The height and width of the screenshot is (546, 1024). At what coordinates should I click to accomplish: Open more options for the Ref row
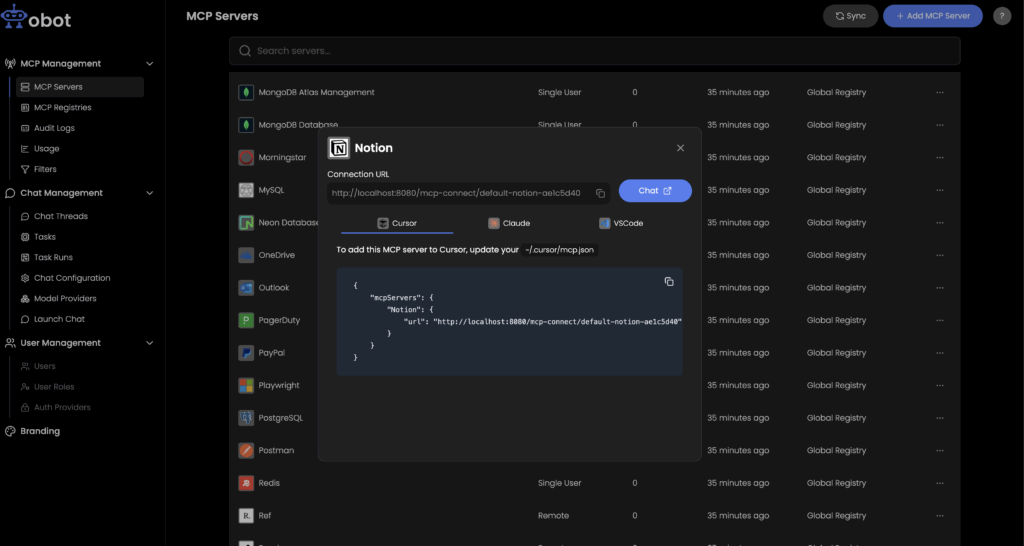(x=939, y=516)
